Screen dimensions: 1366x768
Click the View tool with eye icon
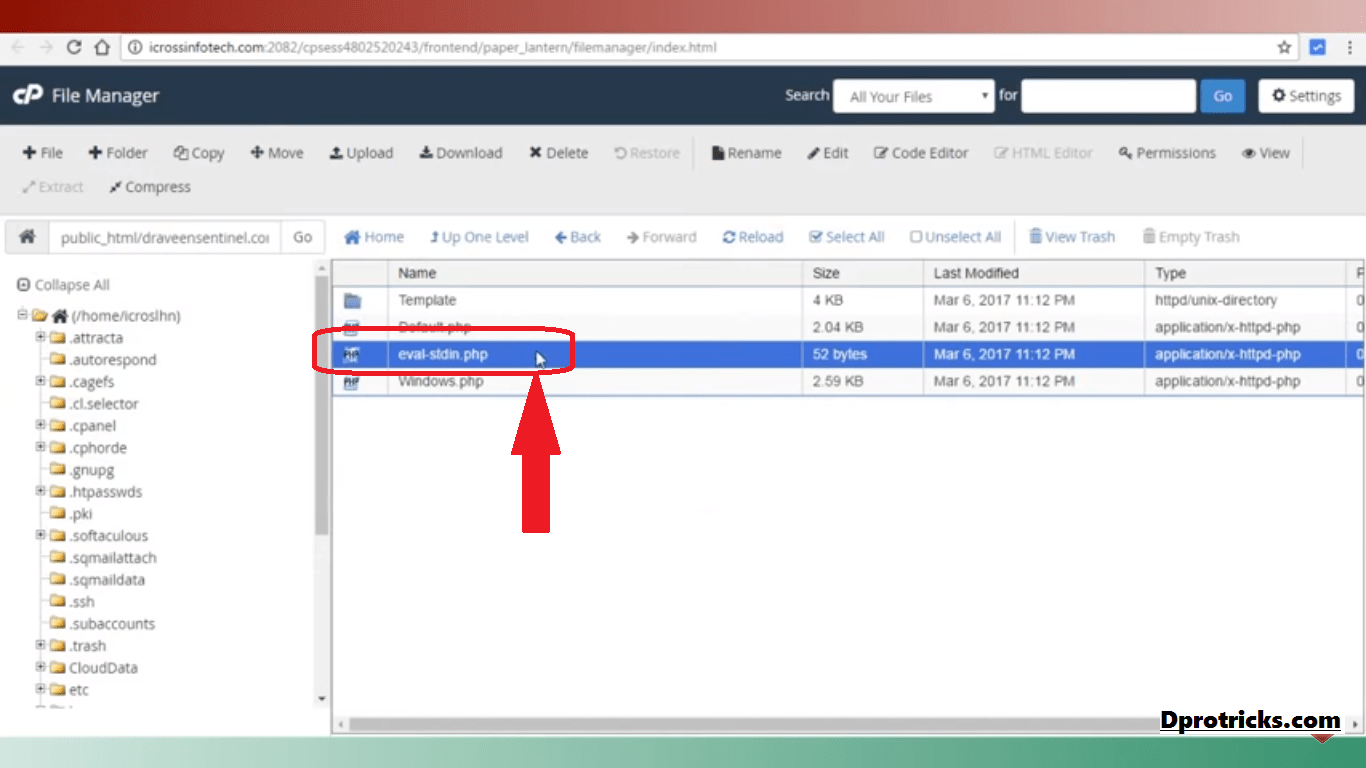[1266, 153]
